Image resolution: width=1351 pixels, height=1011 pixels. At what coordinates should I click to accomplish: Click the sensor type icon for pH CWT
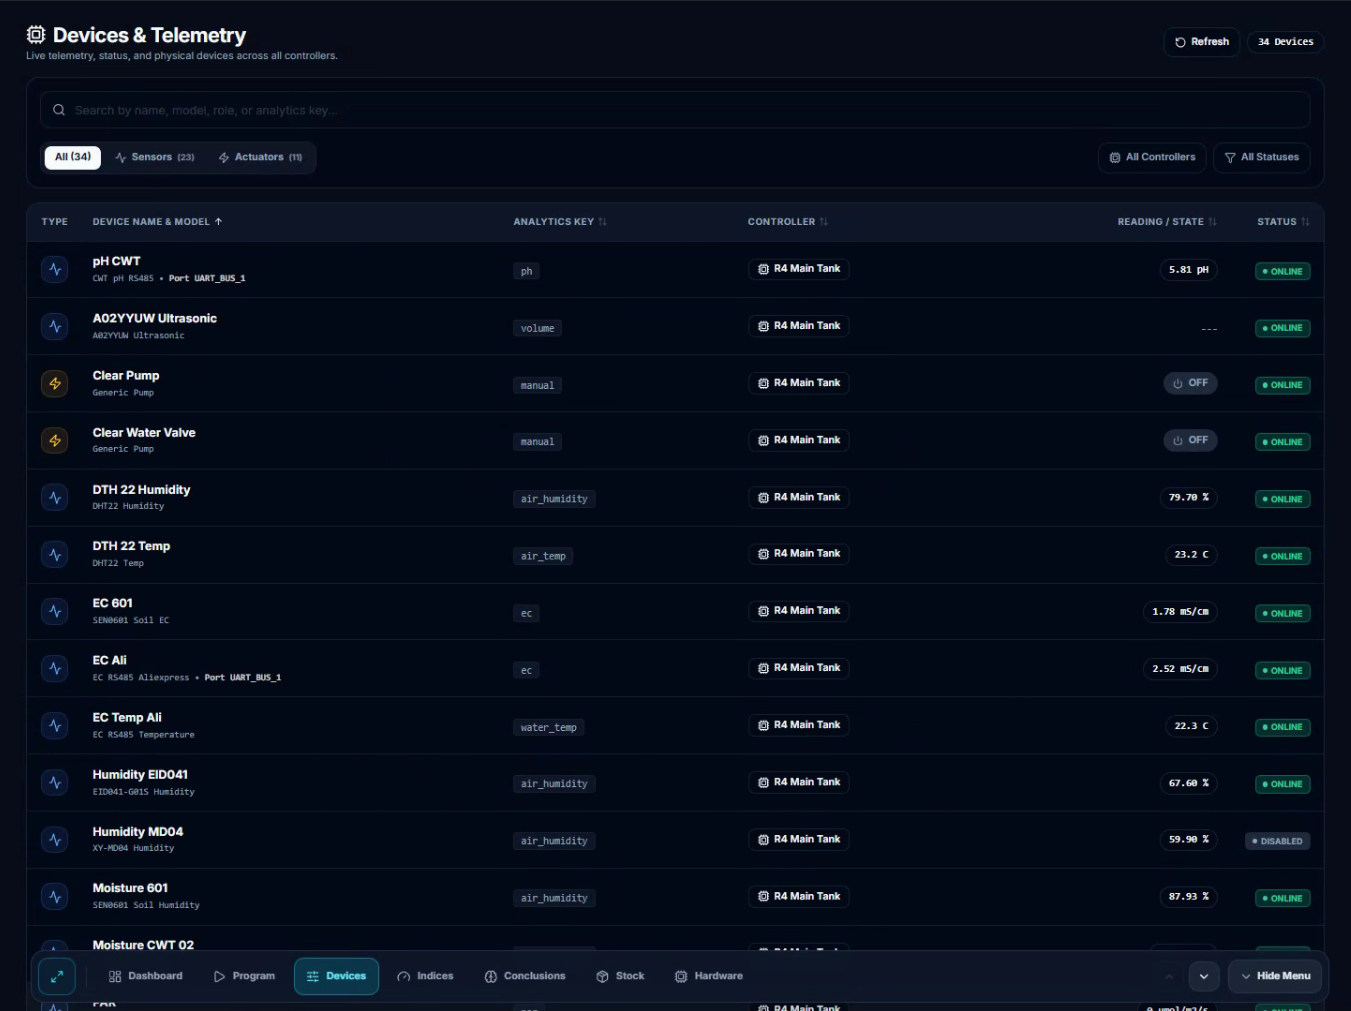pyautogui.click(x=55, y=269)
